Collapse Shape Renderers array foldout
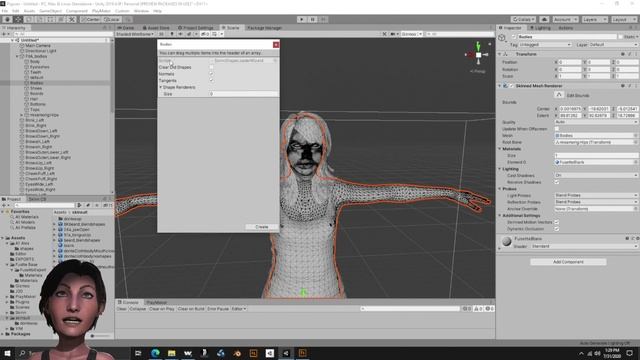 pos(161,87)
